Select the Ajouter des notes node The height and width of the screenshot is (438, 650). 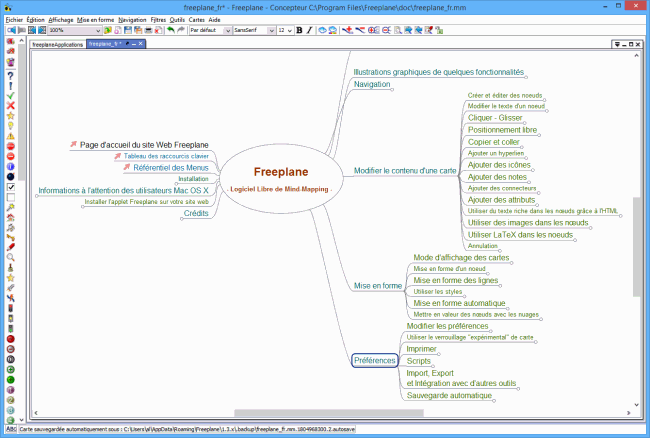497,177
